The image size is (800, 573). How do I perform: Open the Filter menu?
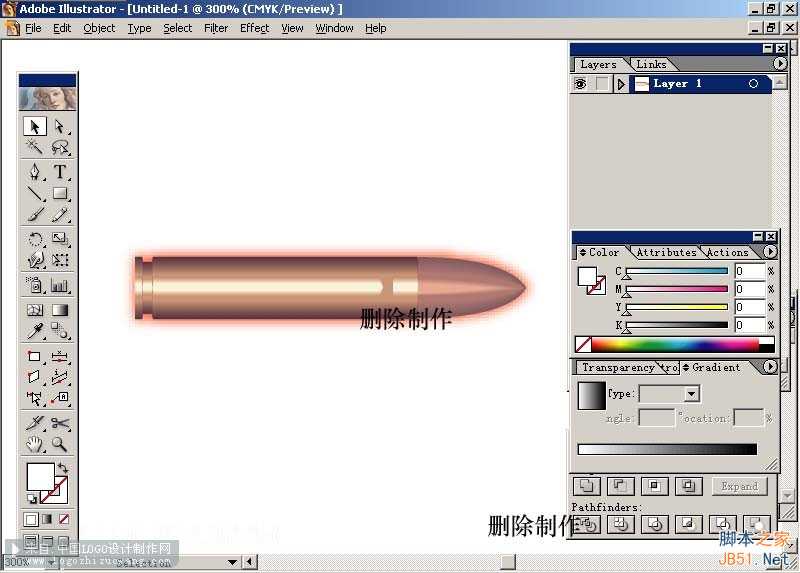coord(216,28)
